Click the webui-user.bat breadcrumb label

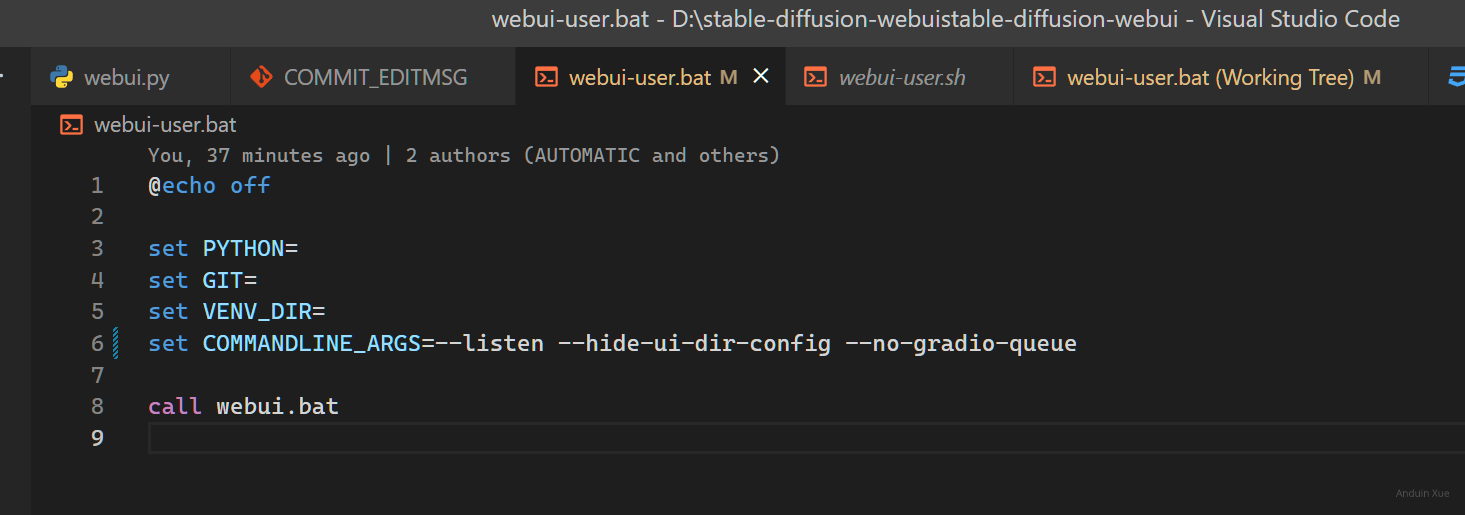[165, 125]
